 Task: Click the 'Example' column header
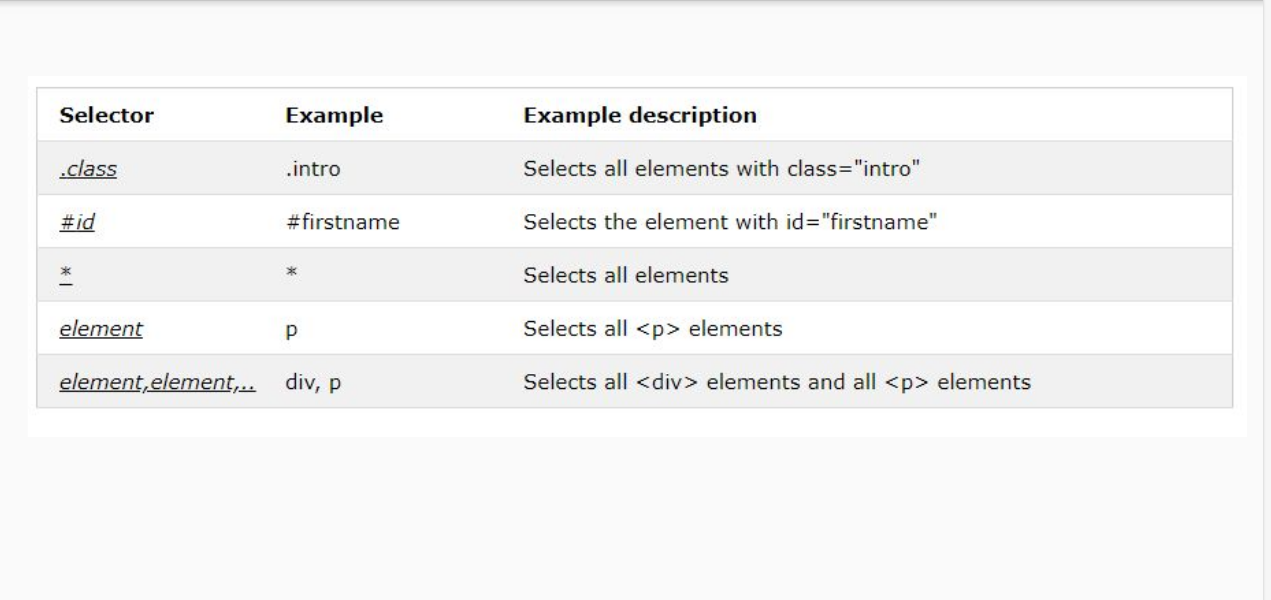coord(334,116)
